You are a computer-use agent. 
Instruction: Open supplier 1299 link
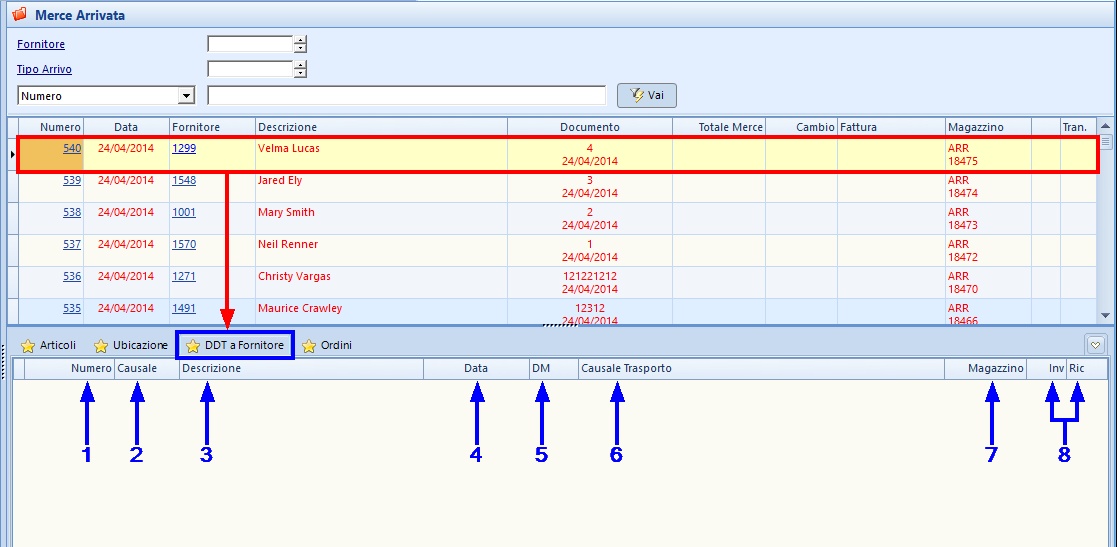tap(184, 148)
